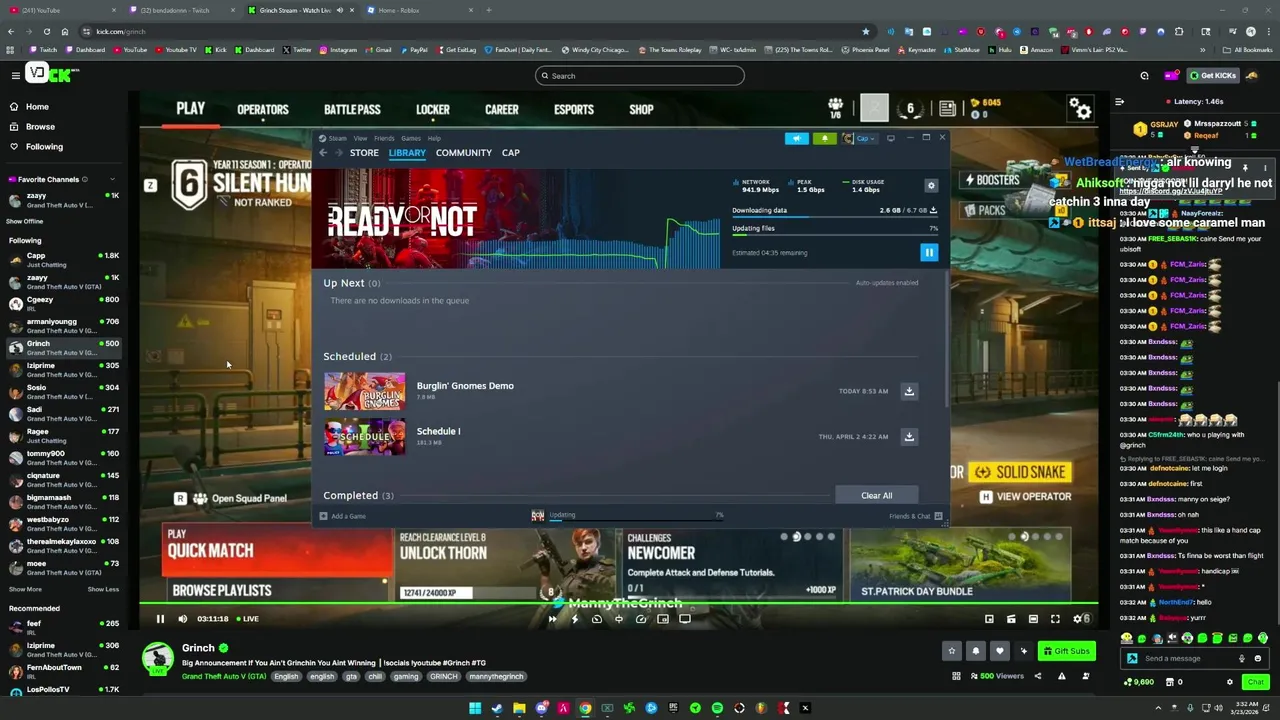Open Windows Start button on taskbar
Viewport: 1280px width, 720px height.
coord(475,708)
